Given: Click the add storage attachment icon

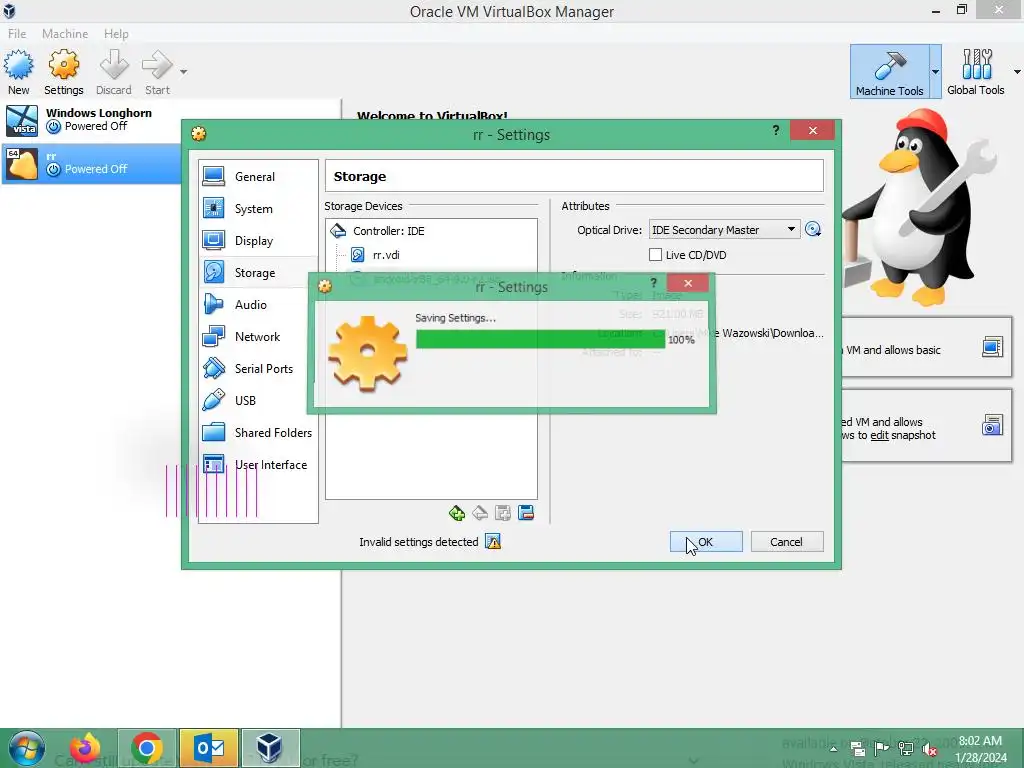Looking at the screenshot, I should pos(503,513).
